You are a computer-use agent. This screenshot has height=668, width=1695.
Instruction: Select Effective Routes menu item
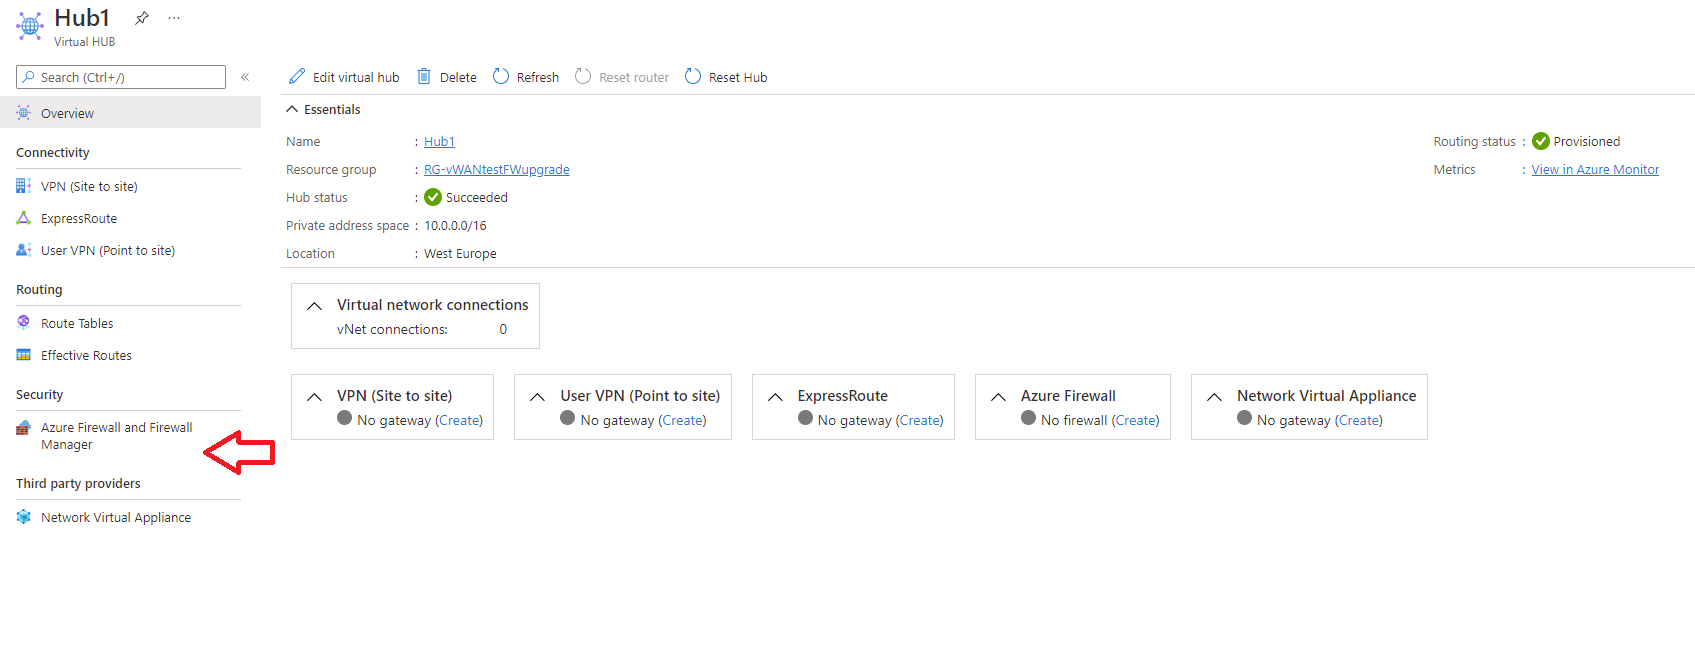[x=86, y=355]
